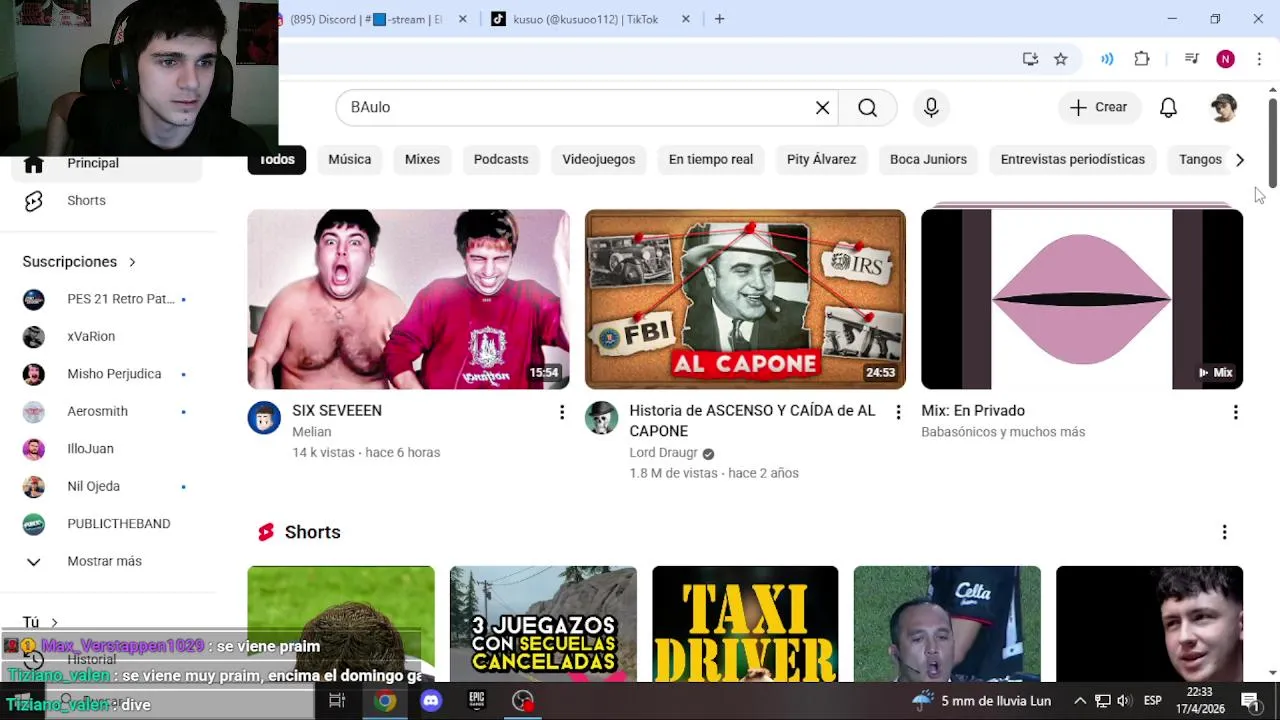Viewport: 1280px width, 720px height.
Task: Click the magnifying glass search button
Action: click(867, 108)
